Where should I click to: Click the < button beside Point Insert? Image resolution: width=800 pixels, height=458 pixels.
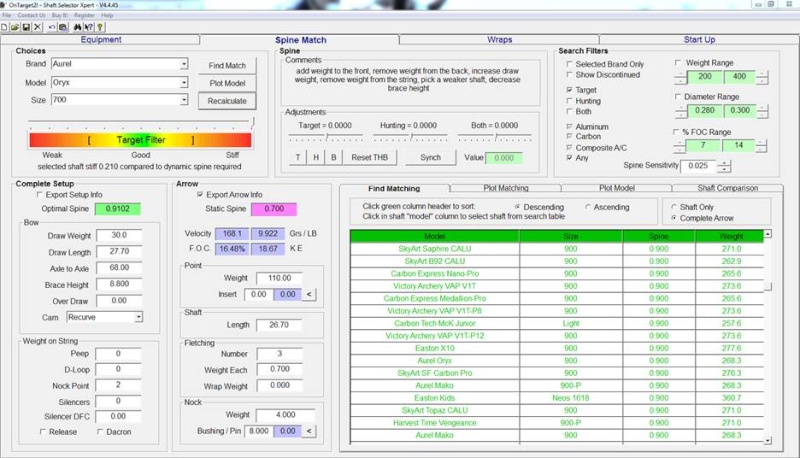pos(309,294)
